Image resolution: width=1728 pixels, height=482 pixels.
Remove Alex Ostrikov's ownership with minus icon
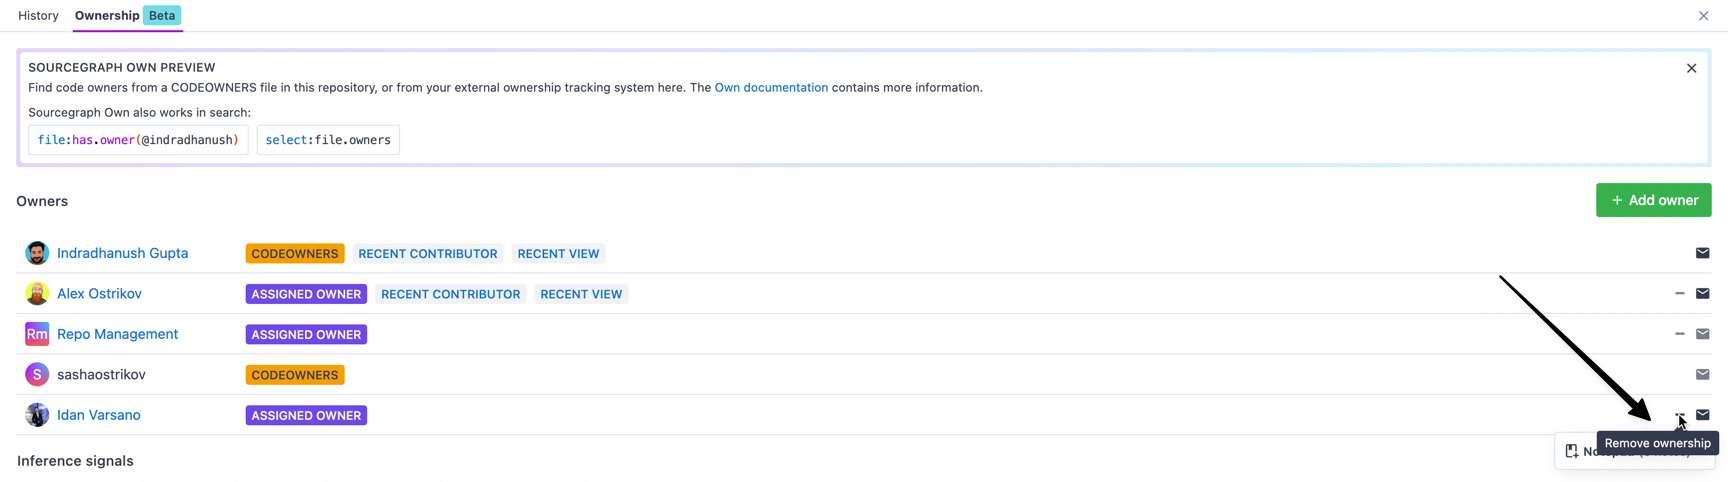click(x=1680, y=294)
